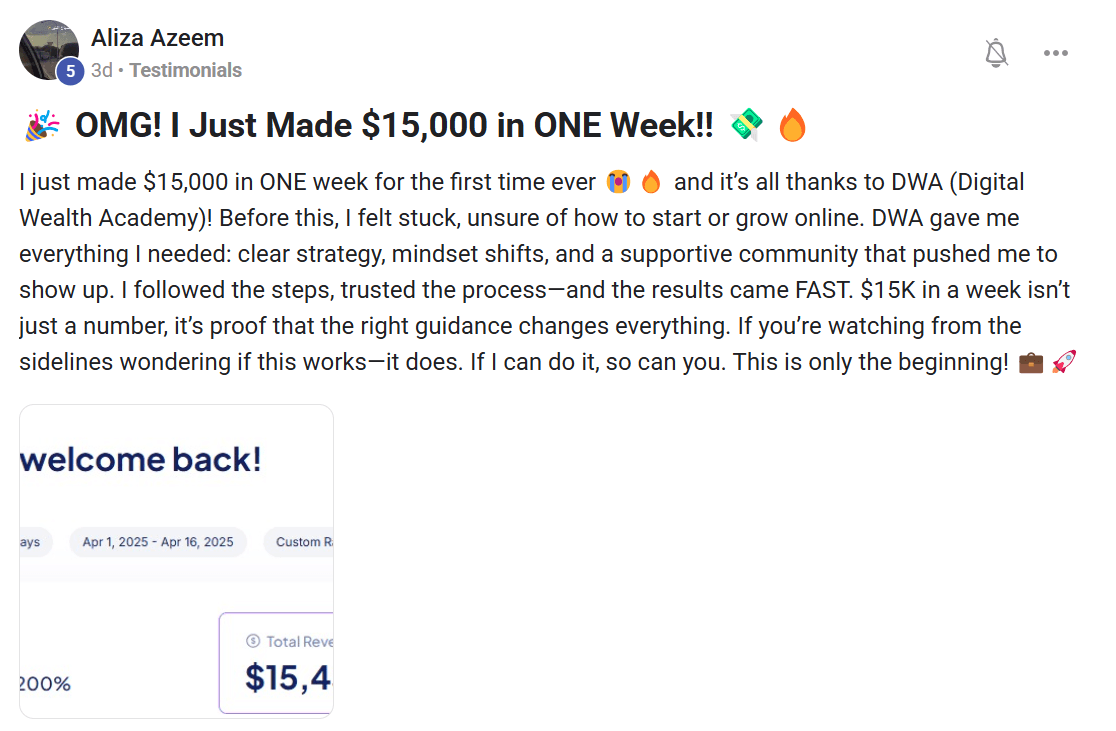Select the Apr 1 - Apr 16, 2025 date pill

pos(158,542)
